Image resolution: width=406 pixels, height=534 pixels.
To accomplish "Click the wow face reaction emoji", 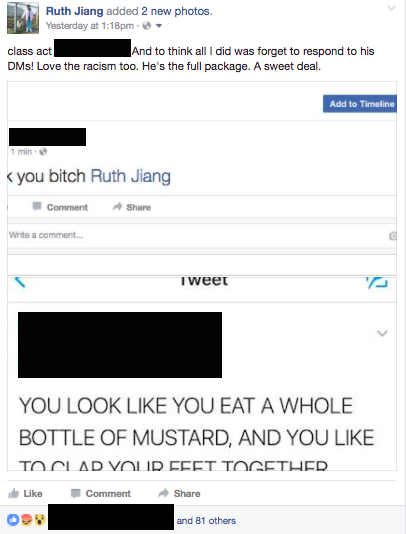I will (40, 520).
